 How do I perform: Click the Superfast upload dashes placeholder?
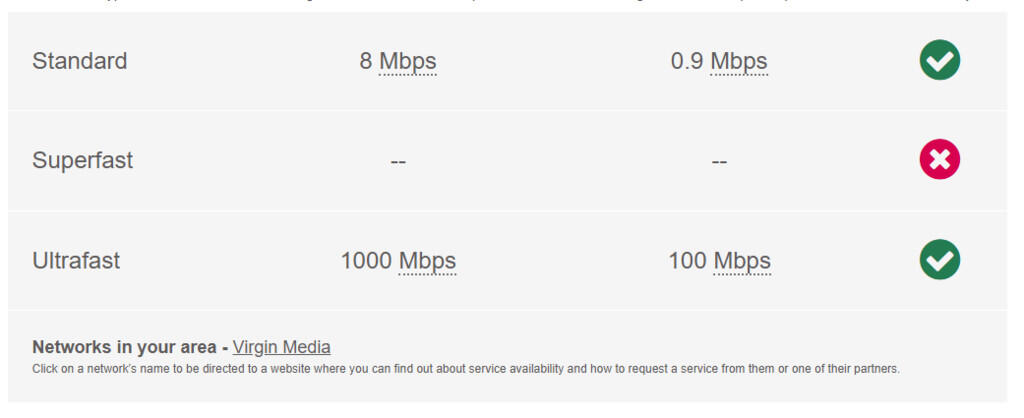tap(719, 161)
